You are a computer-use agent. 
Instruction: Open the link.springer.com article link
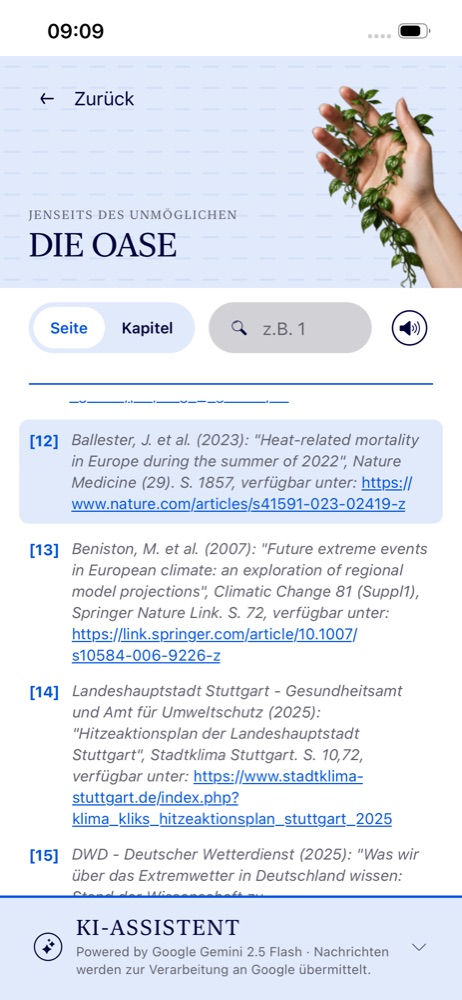pos(214,645)
